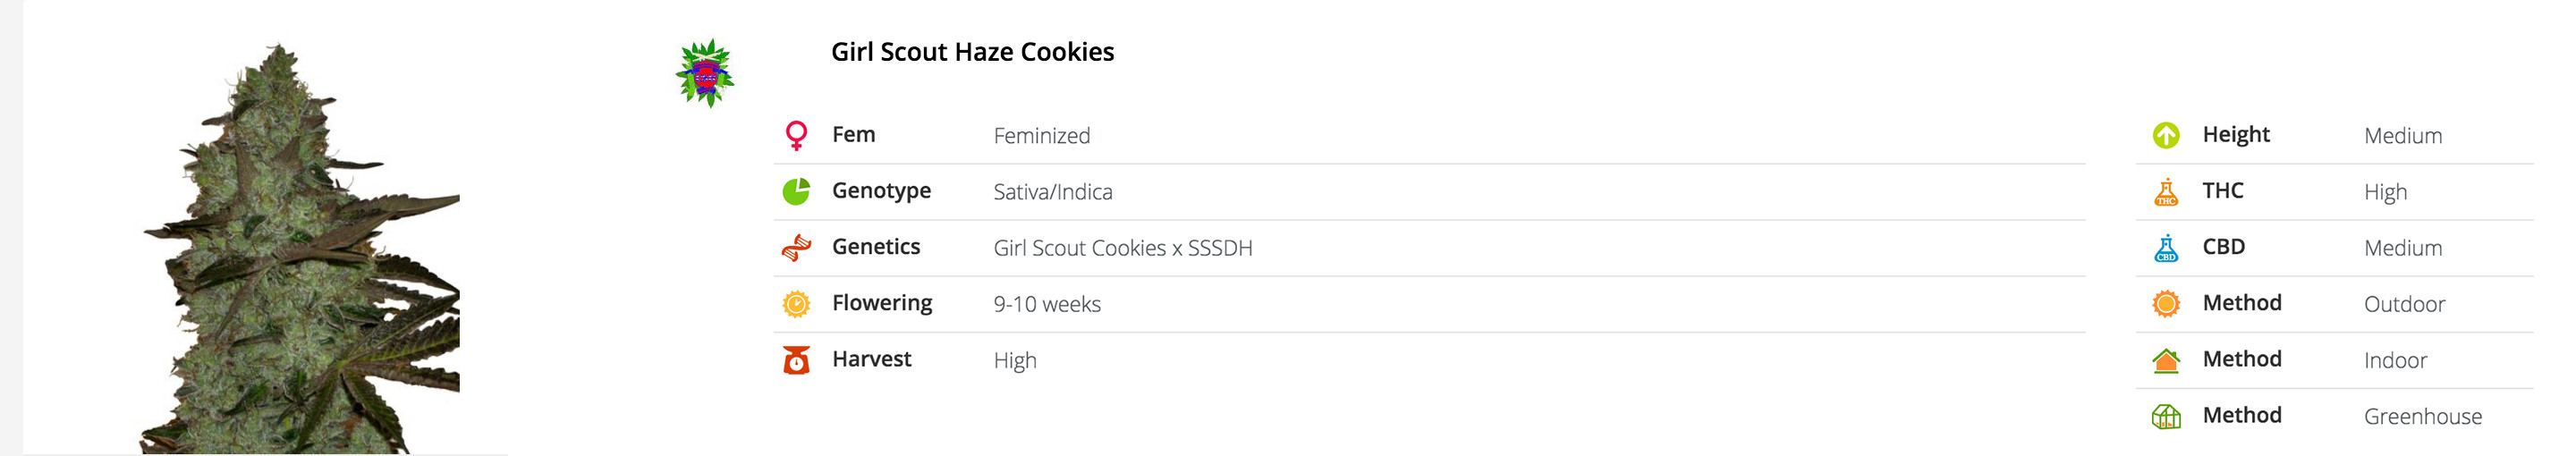This screenshot has height=456, width=2576.
Task: Click the green Greenhouse method icon
Action: (x=2166, y=416)
